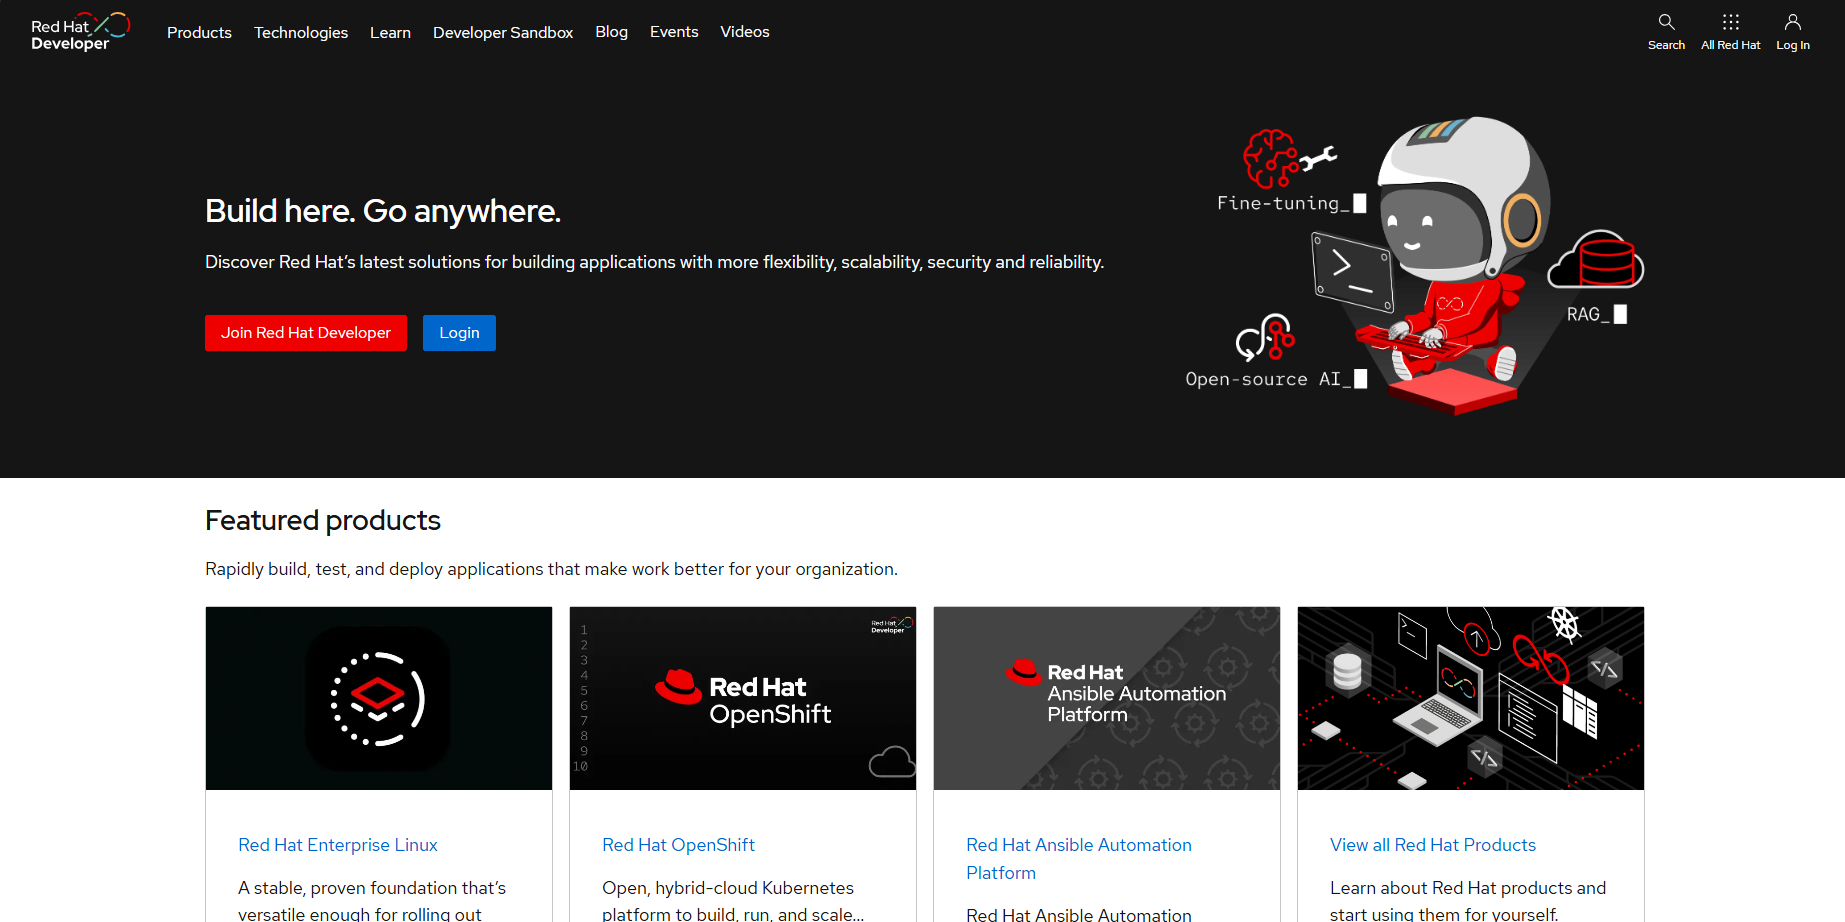Open View all Red Hat Products link
Image resolution: width=1845 pixels, height=922 pixels.
pos(1433,845)
